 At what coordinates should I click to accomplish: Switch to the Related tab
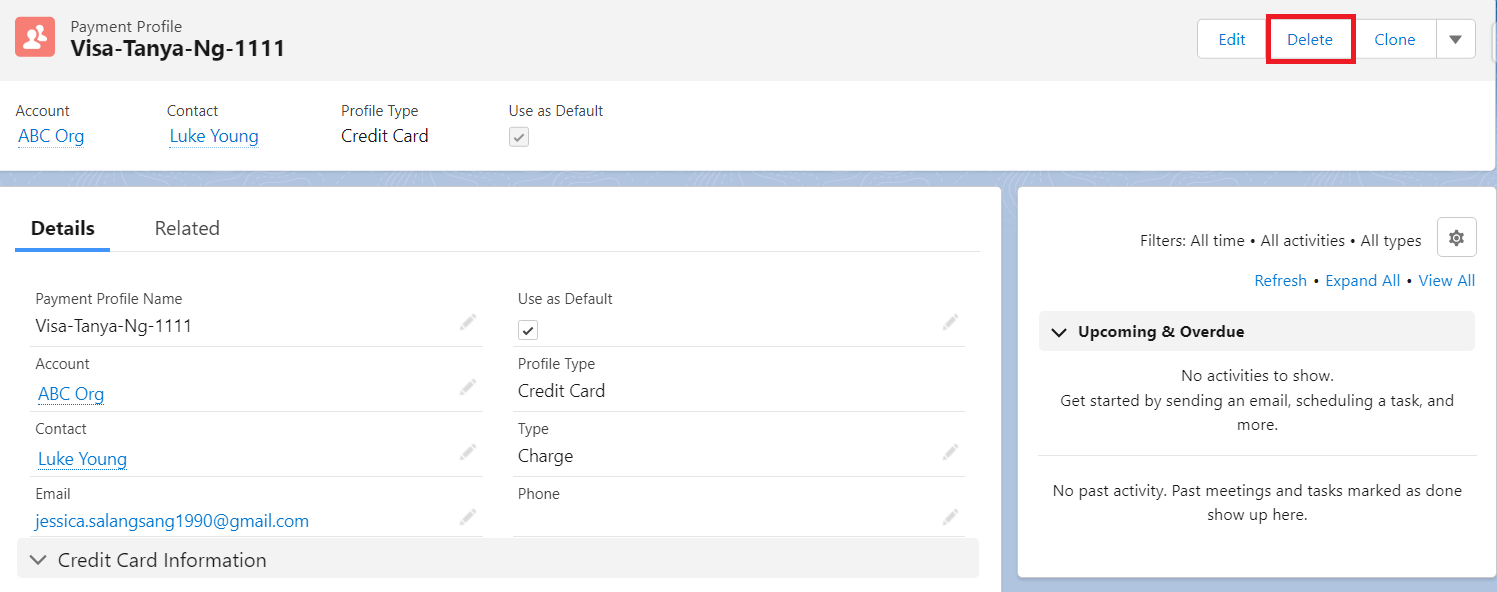[187, 228]
